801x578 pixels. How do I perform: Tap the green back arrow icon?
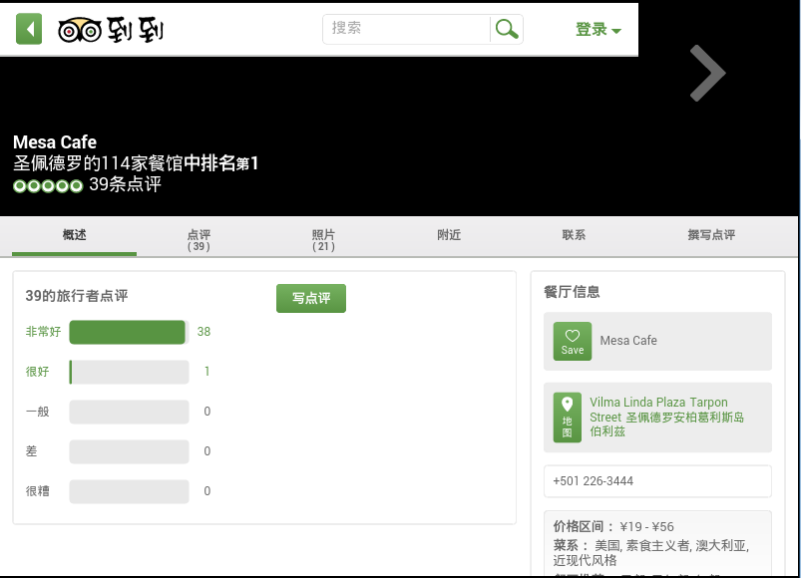point(29,29)
